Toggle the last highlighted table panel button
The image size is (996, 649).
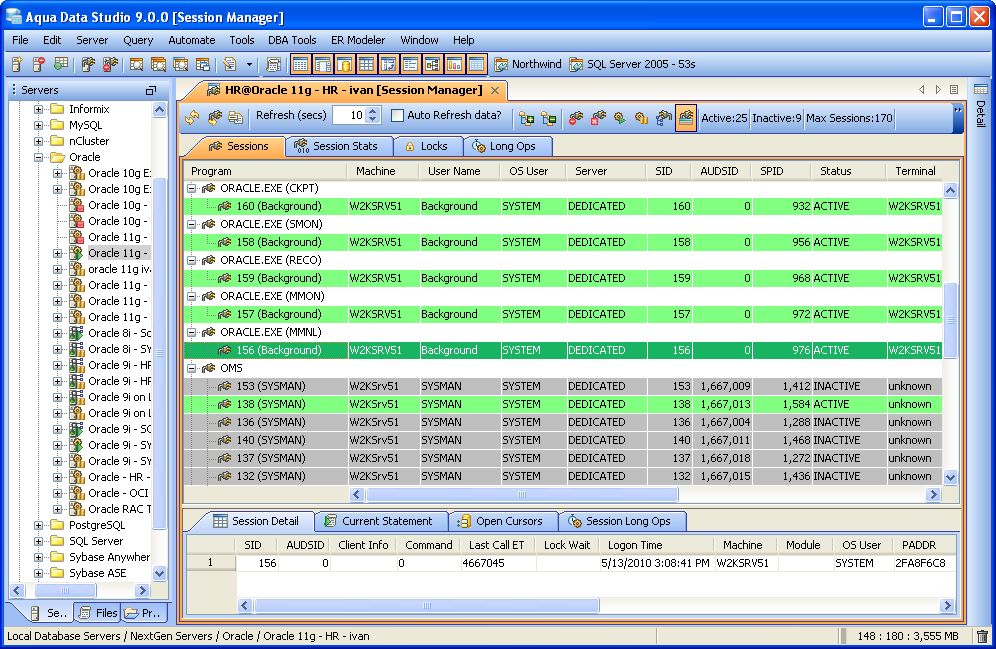476,64
